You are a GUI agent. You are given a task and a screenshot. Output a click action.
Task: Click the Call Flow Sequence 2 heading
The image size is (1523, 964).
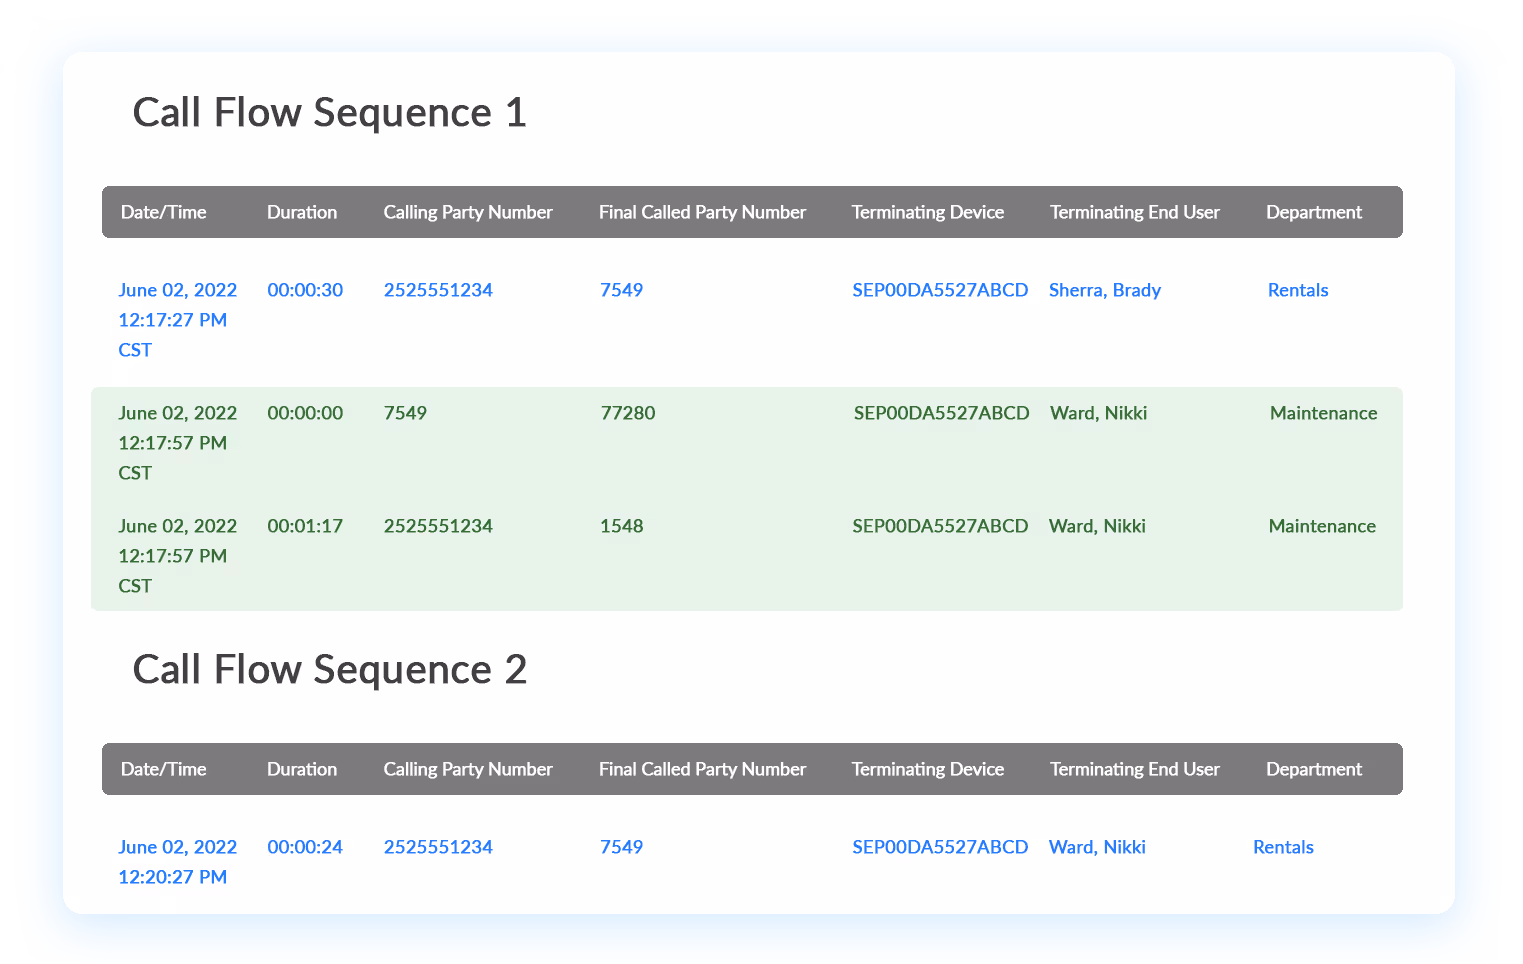tap(329, 670)
